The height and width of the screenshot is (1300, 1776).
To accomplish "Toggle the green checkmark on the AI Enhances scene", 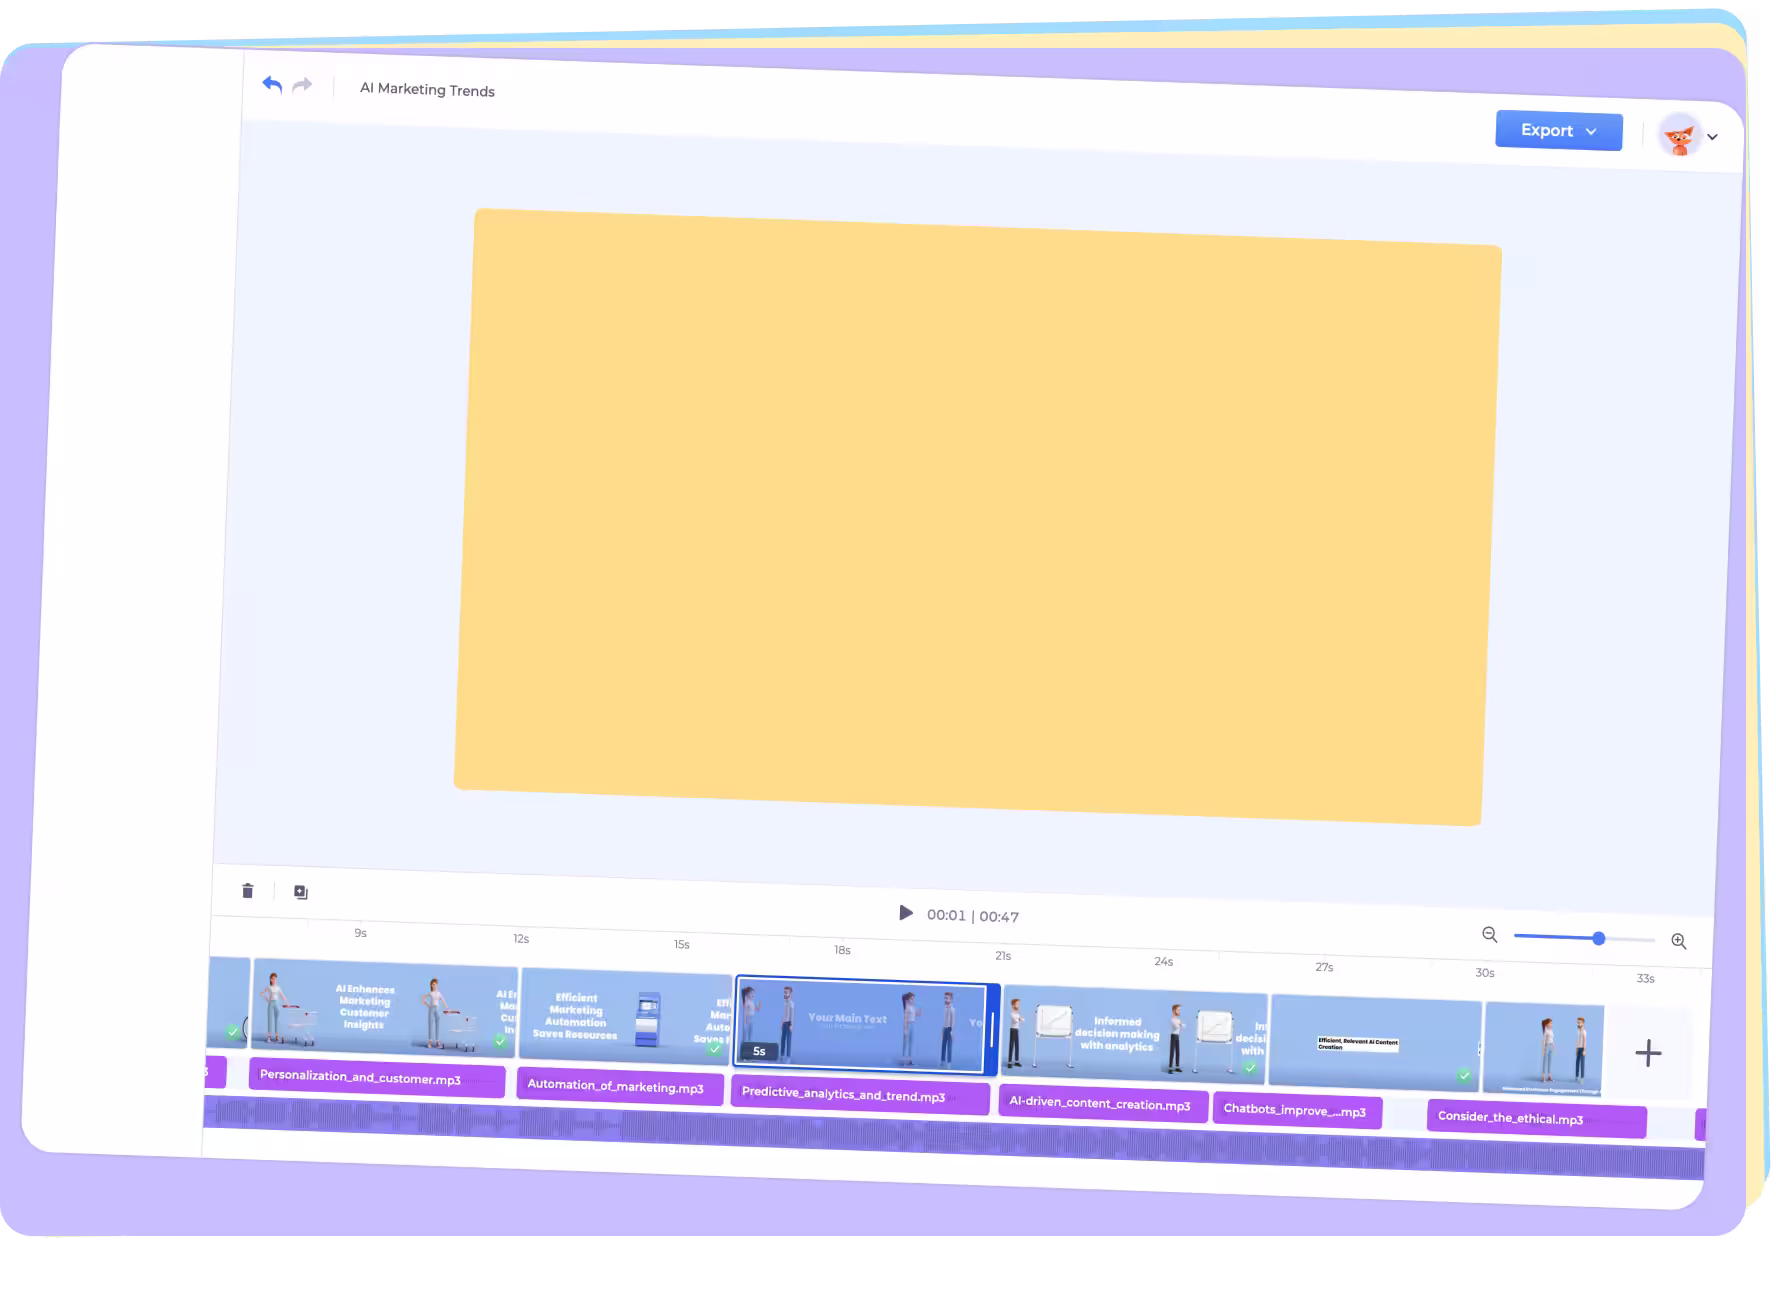I will coord(499,1043).
